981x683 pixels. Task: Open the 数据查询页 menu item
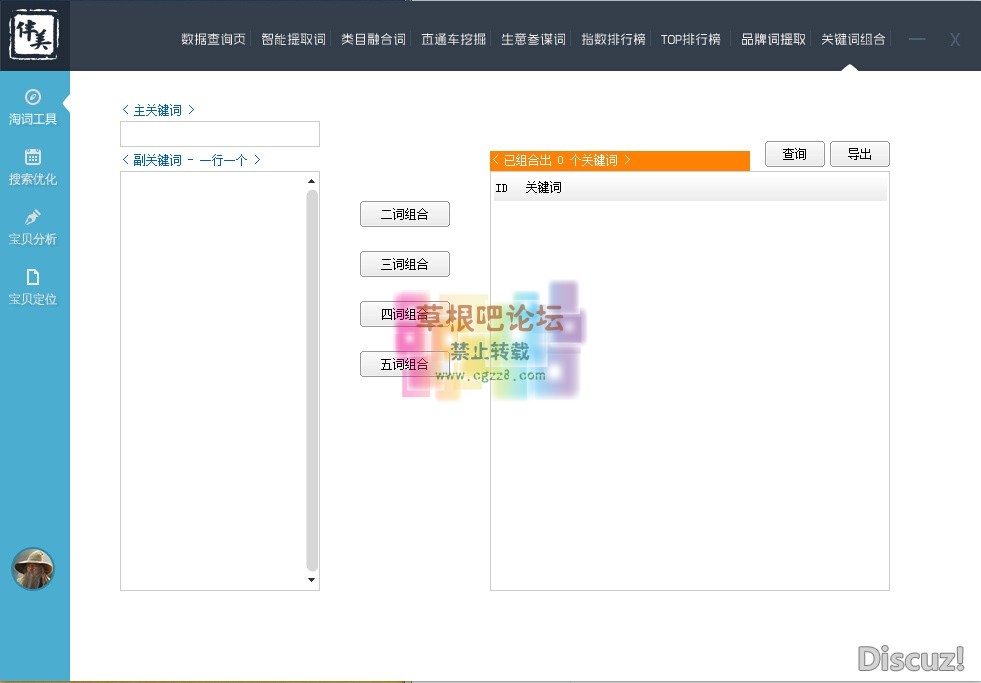point(212,39)
